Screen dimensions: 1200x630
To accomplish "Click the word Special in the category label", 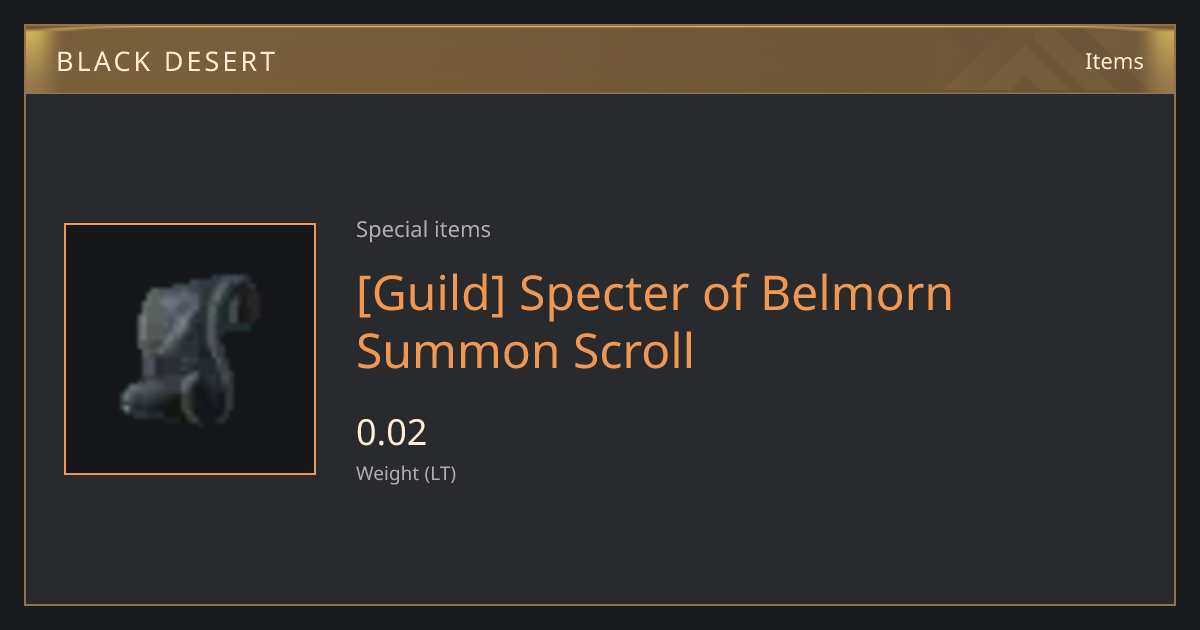I will point(391,230).
